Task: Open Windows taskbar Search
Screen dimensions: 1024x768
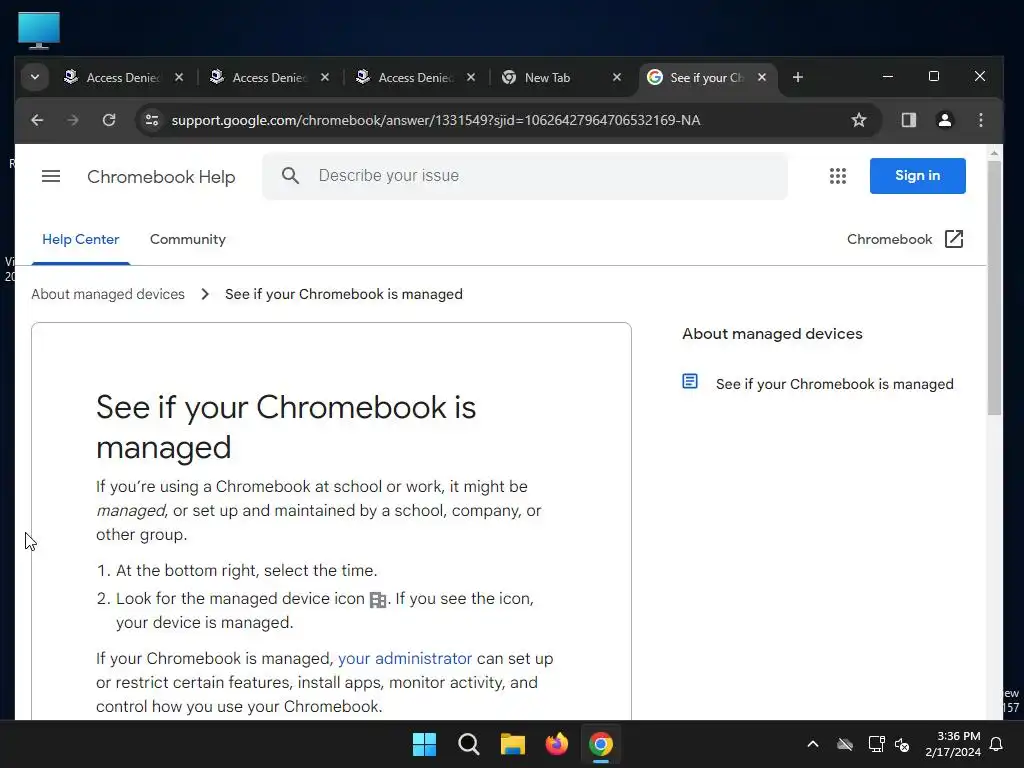Action: pos(468,744)
